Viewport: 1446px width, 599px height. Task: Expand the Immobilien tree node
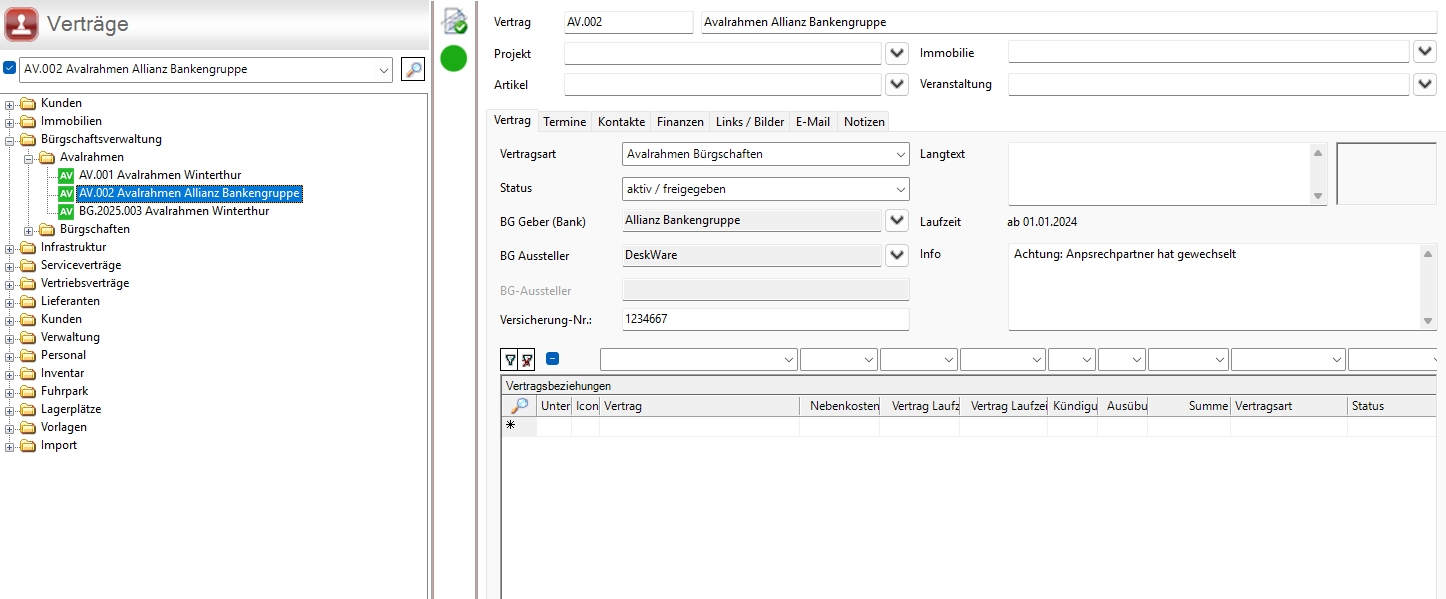[x=10, y=121]
